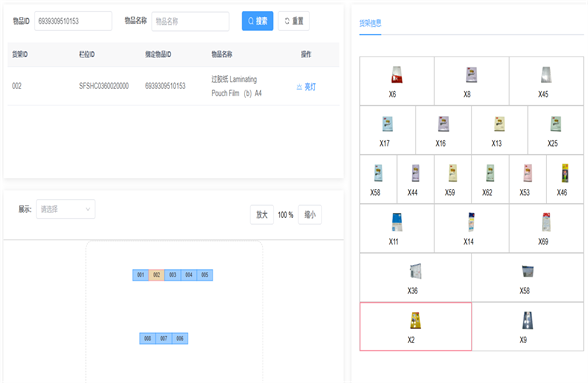The height and width of the screenshot is (383, 588).
Task: Click the X62 product image
Action: 490,173
